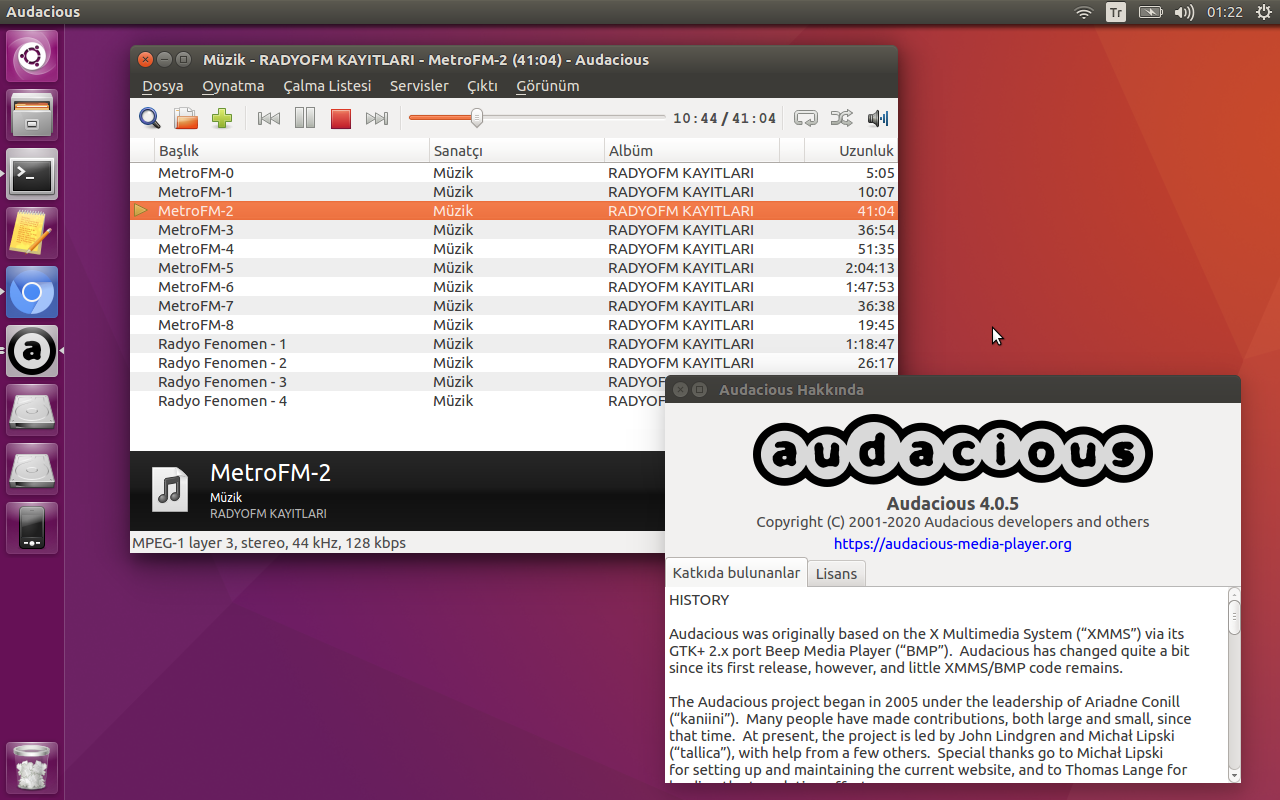The image size is (1280, 800).
Task: Open the second hard drive launcher icon
Action: click(x=32, y=469)
